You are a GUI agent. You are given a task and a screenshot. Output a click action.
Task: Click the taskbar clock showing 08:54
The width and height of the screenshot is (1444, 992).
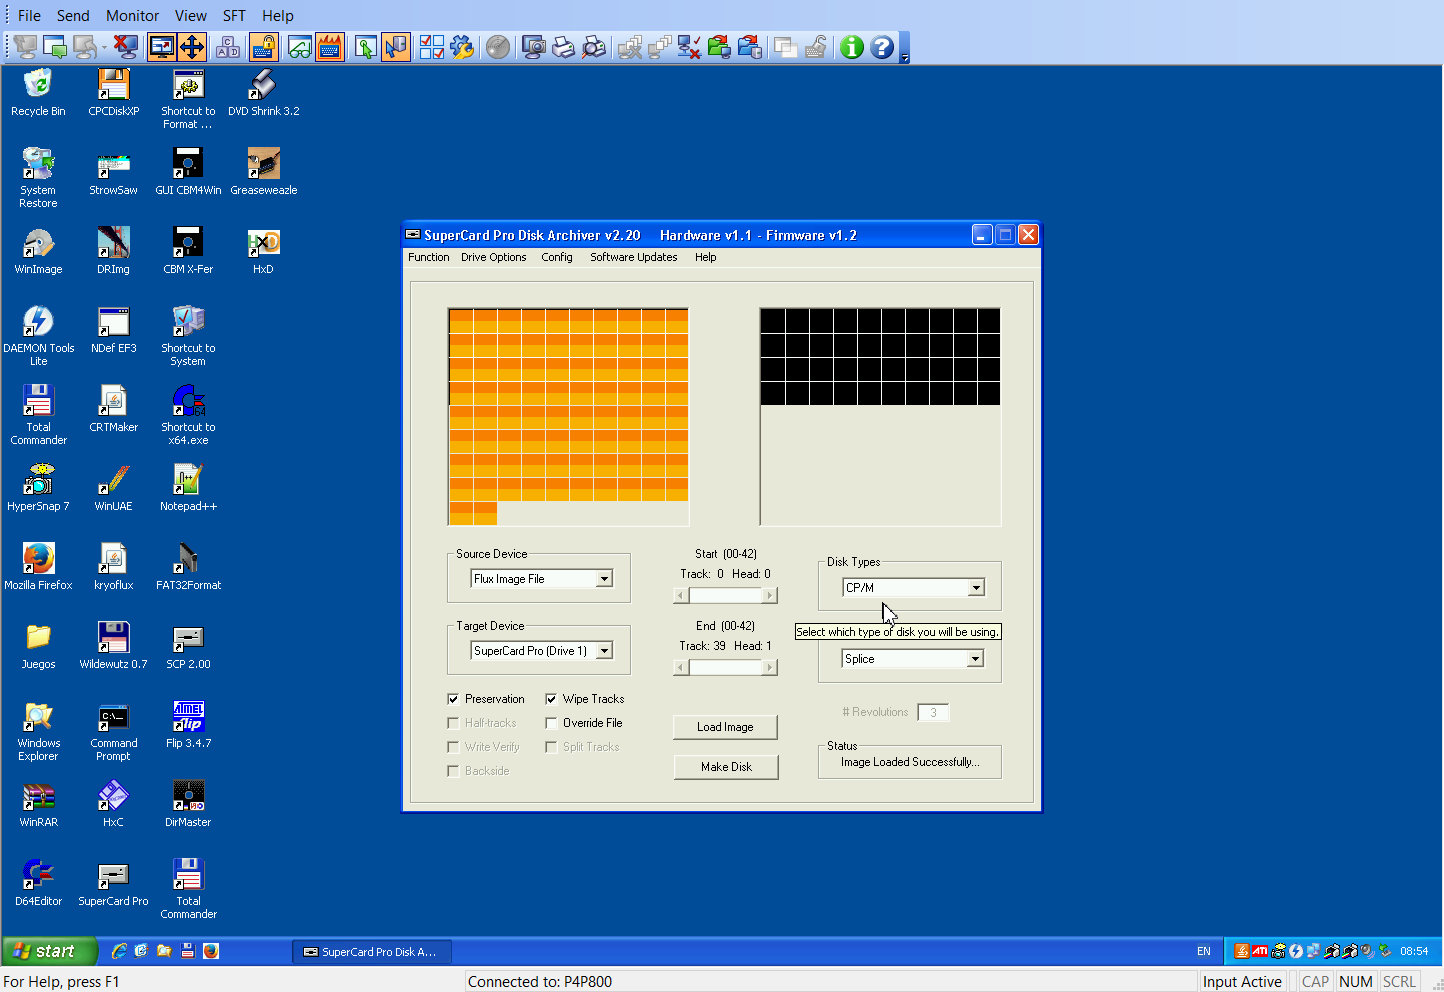tap(1414, 951)
